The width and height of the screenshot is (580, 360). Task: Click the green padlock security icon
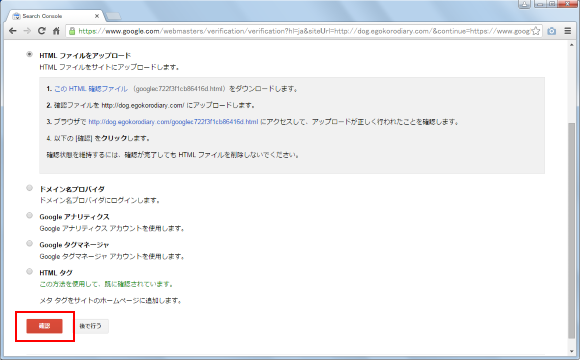[x=72, y=31]
